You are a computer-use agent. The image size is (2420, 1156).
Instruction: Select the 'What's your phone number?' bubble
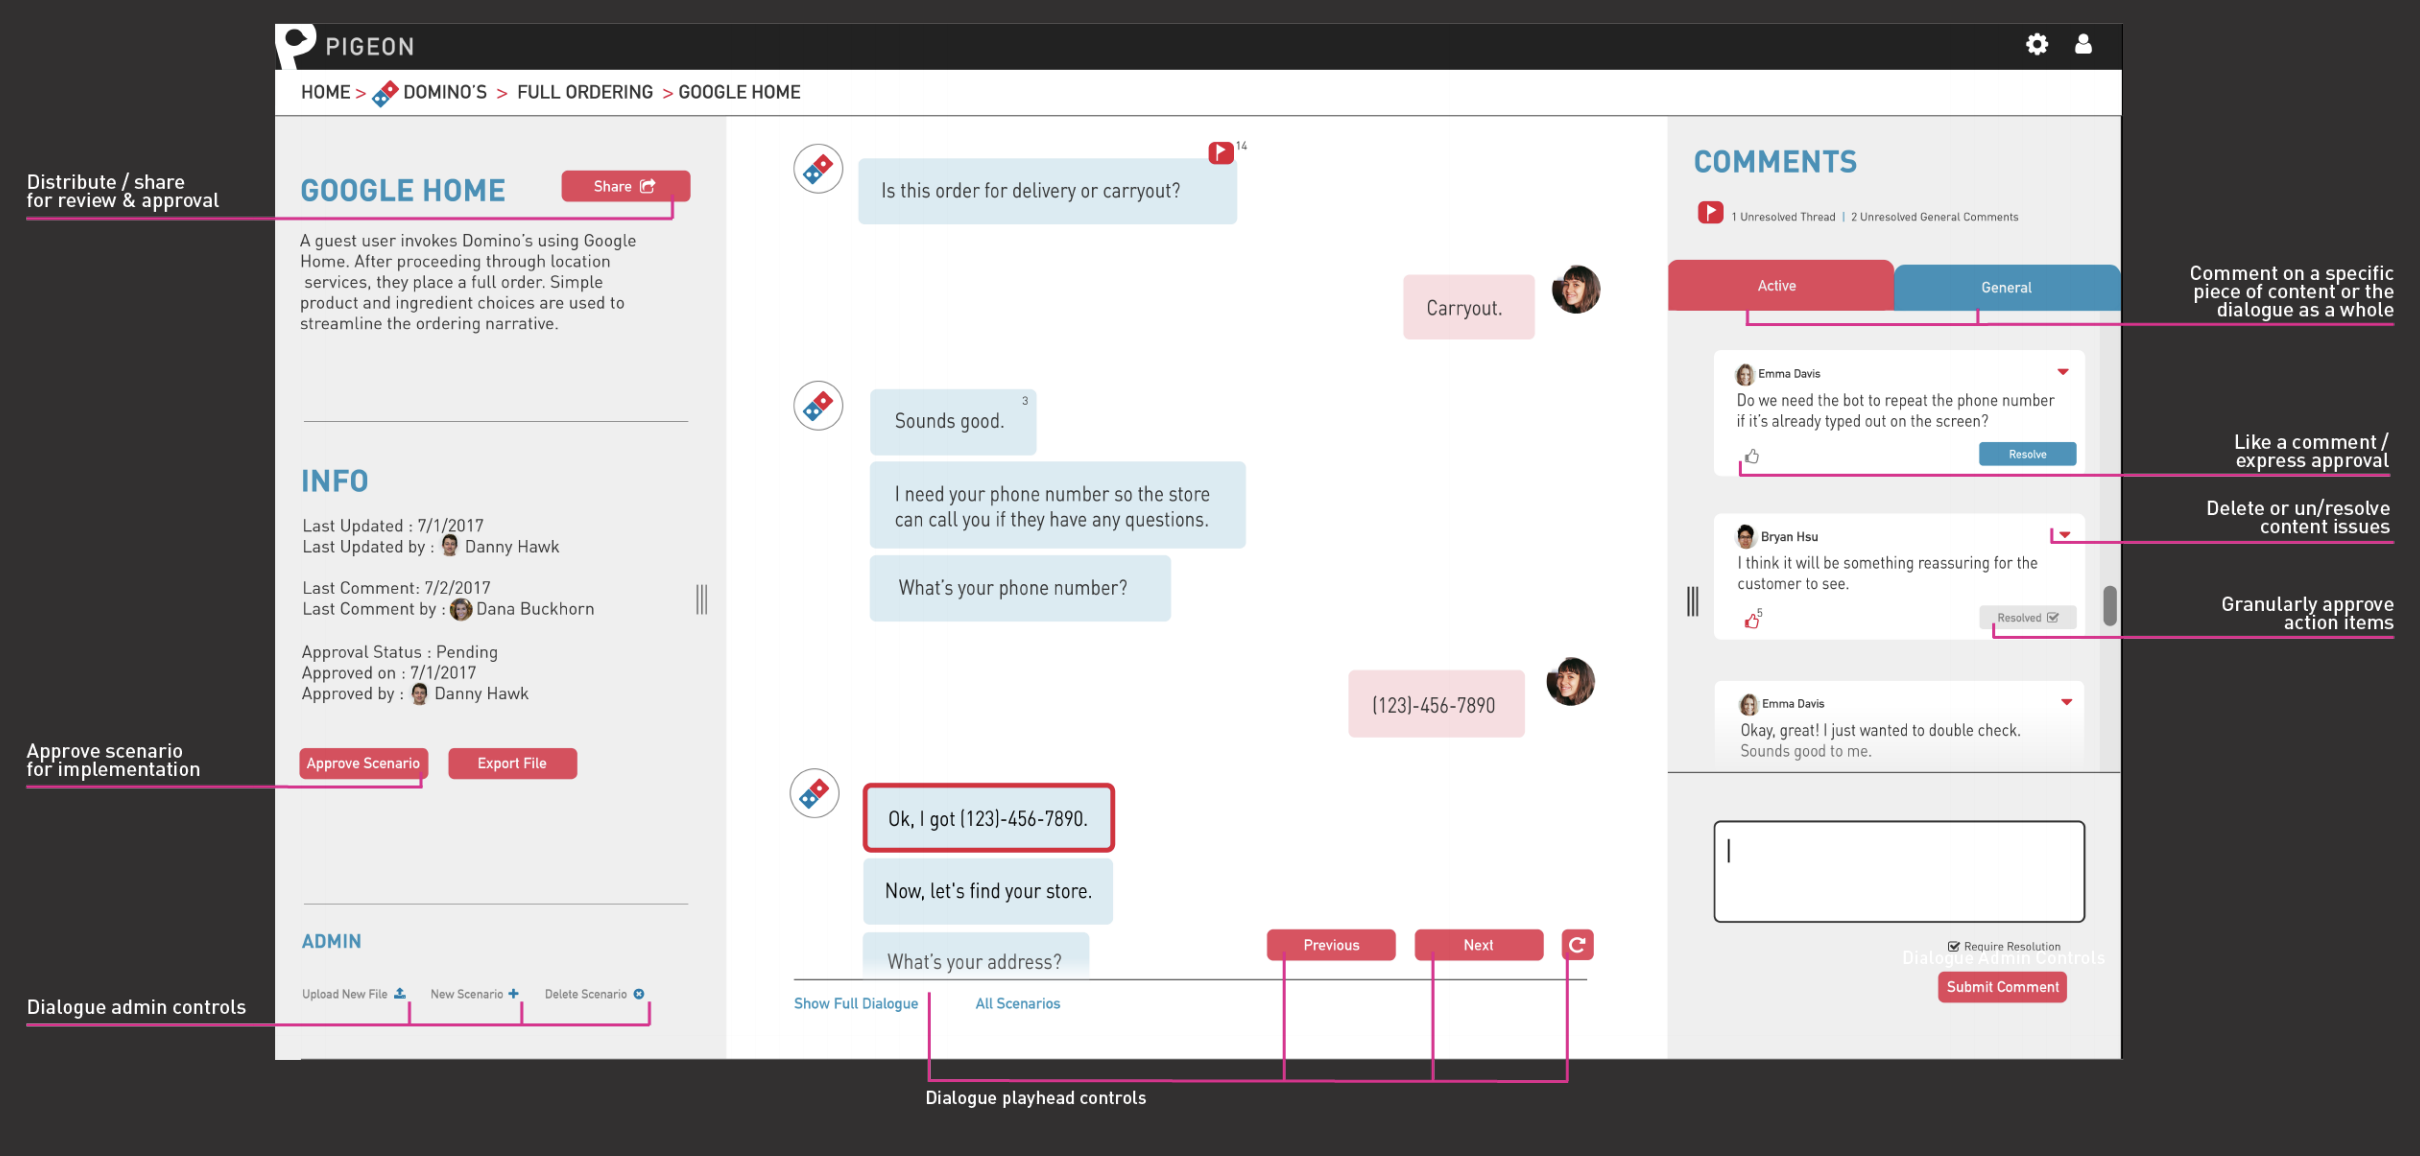click(x=1020, y=589)
